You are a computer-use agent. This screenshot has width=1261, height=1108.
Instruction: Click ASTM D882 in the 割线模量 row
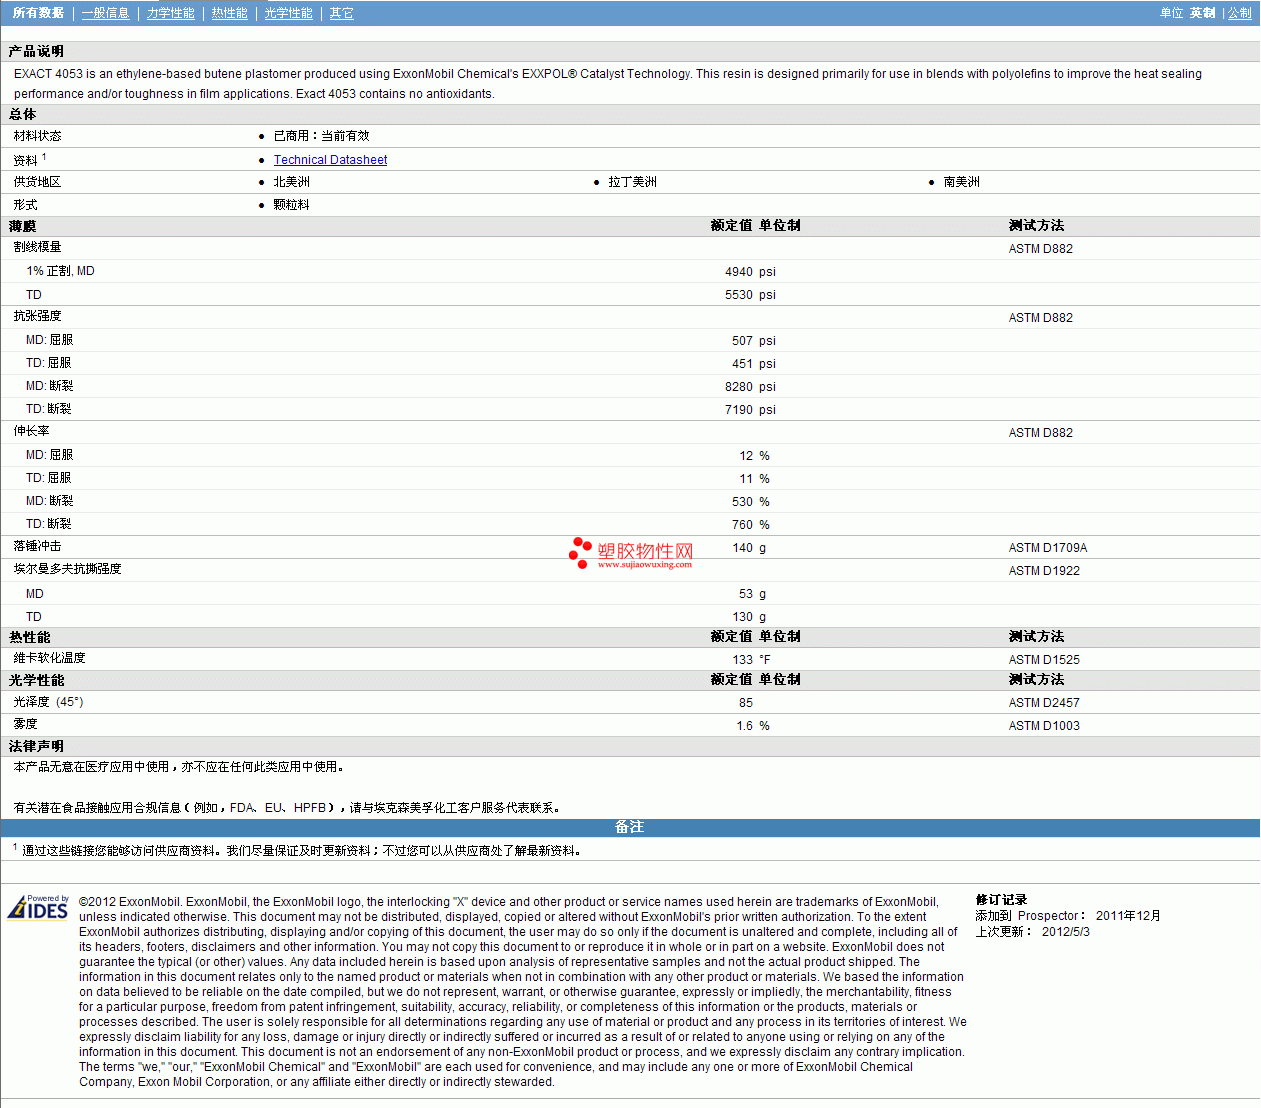pyautogui.click(x=1041, y=249)
